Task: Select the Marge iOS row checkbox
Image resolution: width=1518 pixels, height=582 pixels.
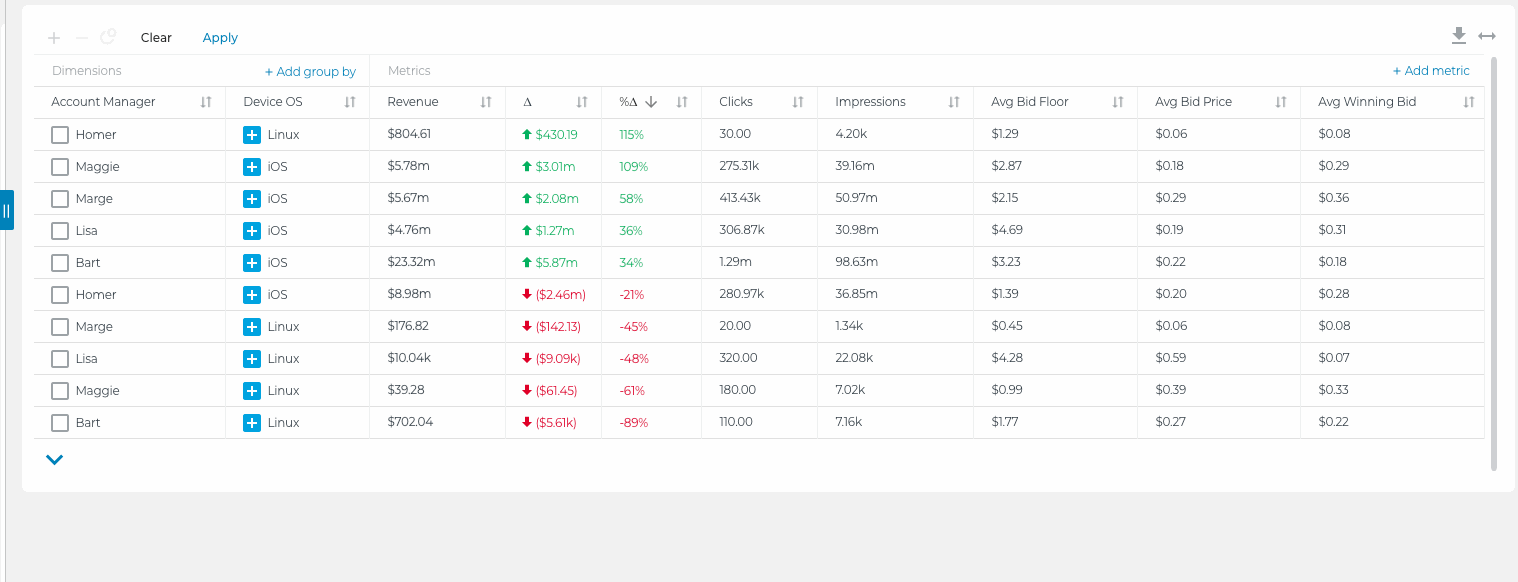Action: (60, 199)
